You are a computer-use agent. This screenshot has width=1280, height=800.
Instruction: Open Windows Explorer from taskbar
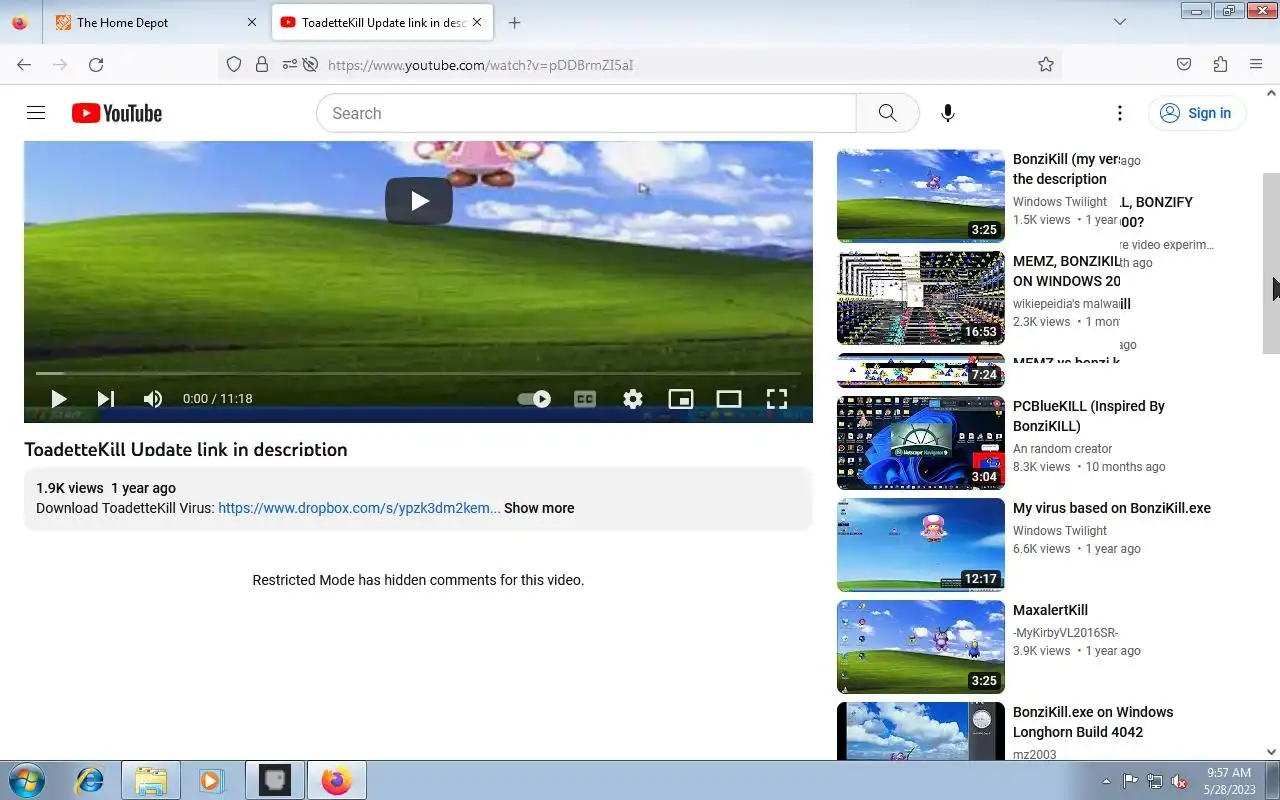[150, 780]
